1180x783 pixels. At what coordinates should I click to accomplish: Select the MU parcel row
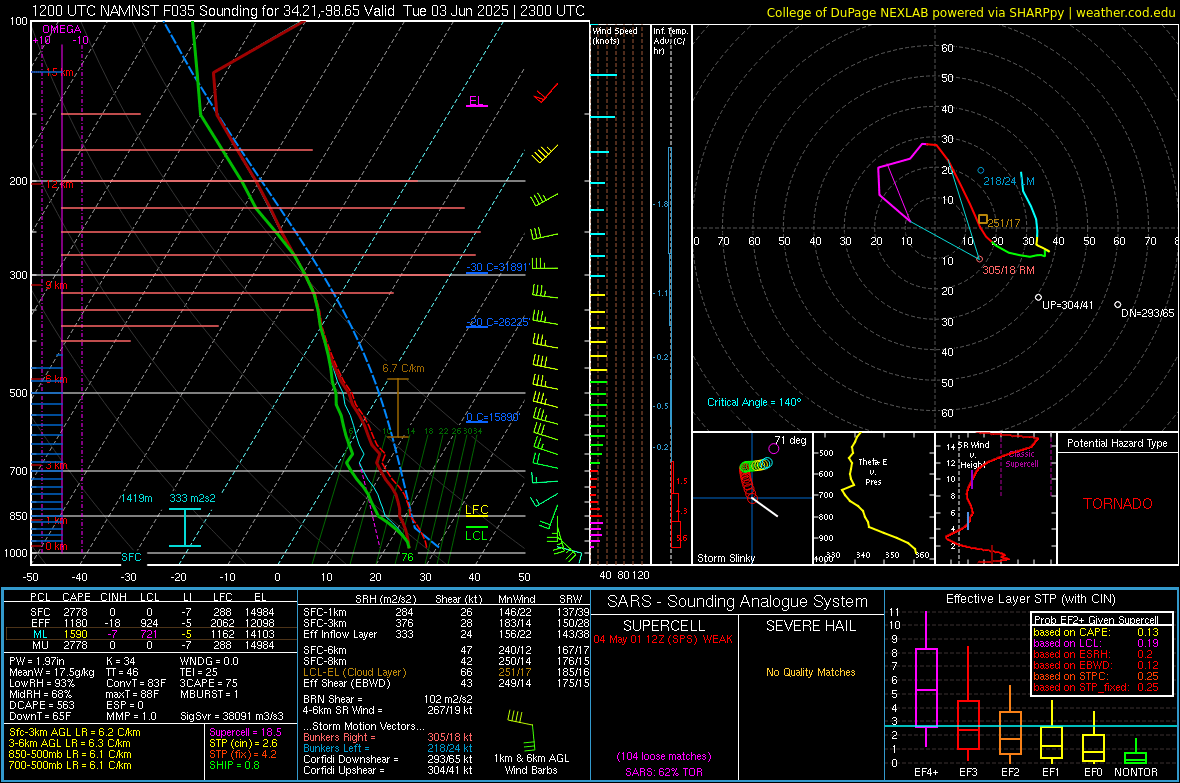151,645
